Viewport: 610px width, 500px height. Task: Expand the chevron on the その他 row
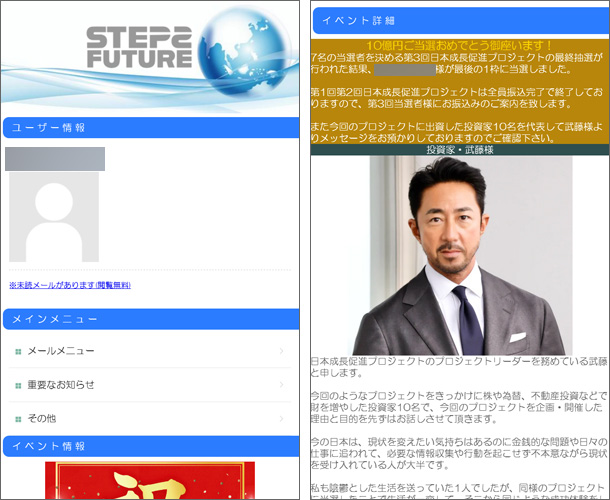(282, 418)
